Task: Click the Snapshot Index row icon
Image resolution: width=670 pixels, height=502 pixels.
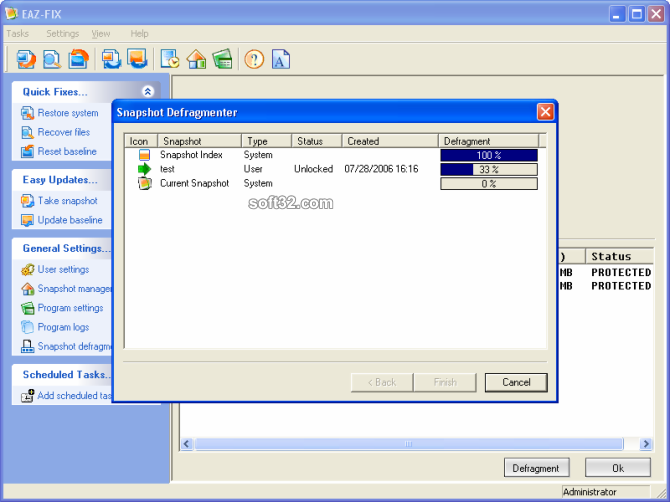Action: tap(144, 155)
